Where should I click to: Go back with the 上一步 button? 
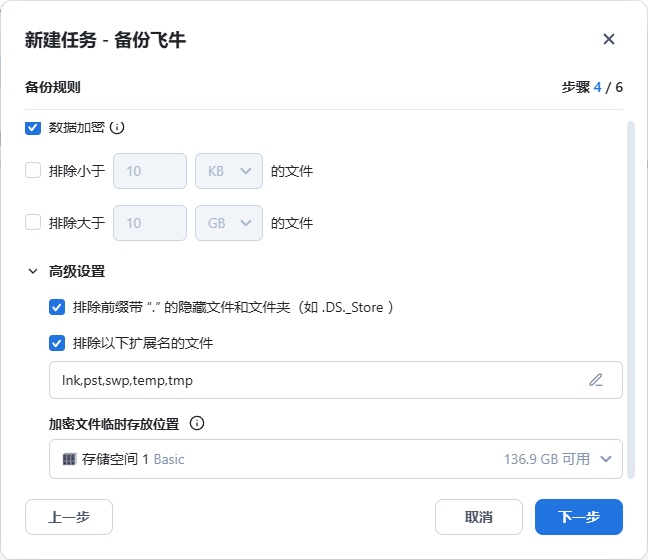pos(69,517)
